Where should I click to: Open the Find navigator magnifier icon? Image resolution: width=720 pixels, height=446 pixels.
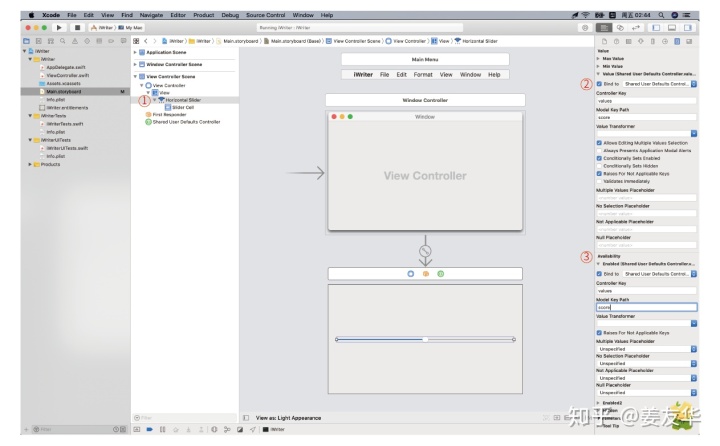[62, 41]
